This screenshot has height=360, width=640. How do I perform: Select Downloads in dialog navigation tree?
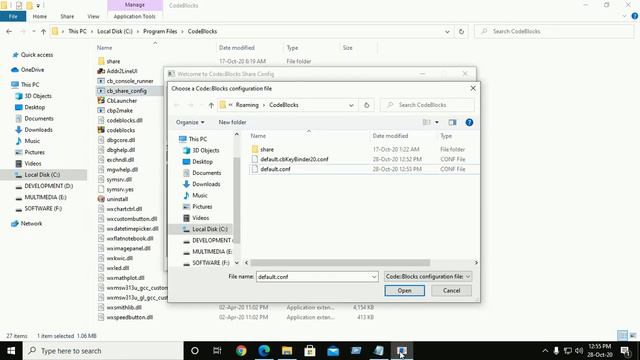(x=206, y=184)
